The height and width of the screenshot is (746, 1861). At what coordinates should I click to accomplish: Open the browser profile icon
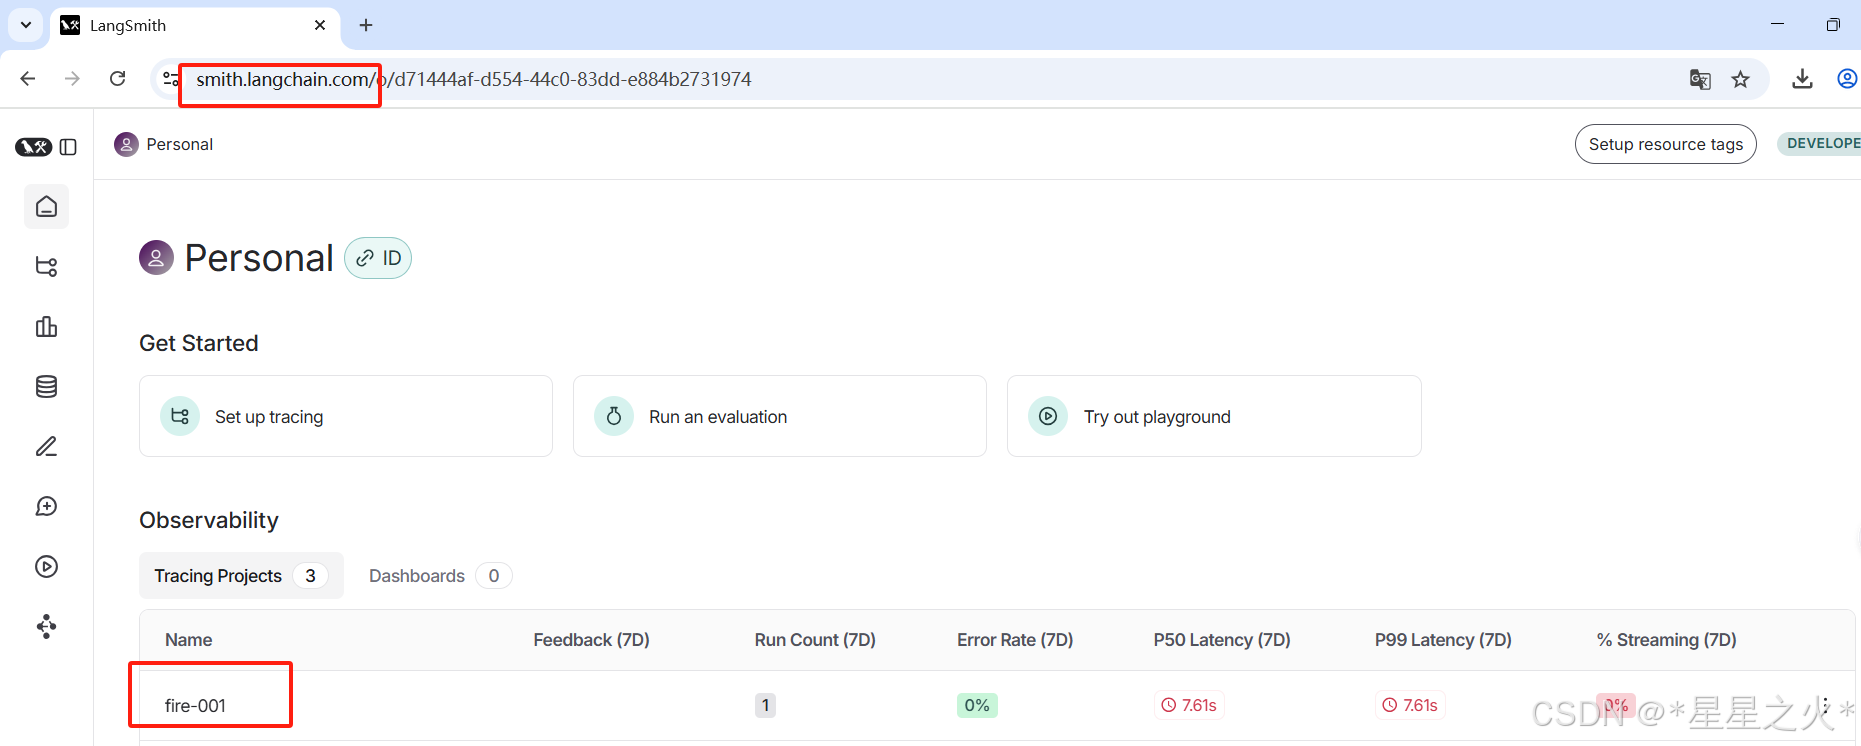(1847, 79)
